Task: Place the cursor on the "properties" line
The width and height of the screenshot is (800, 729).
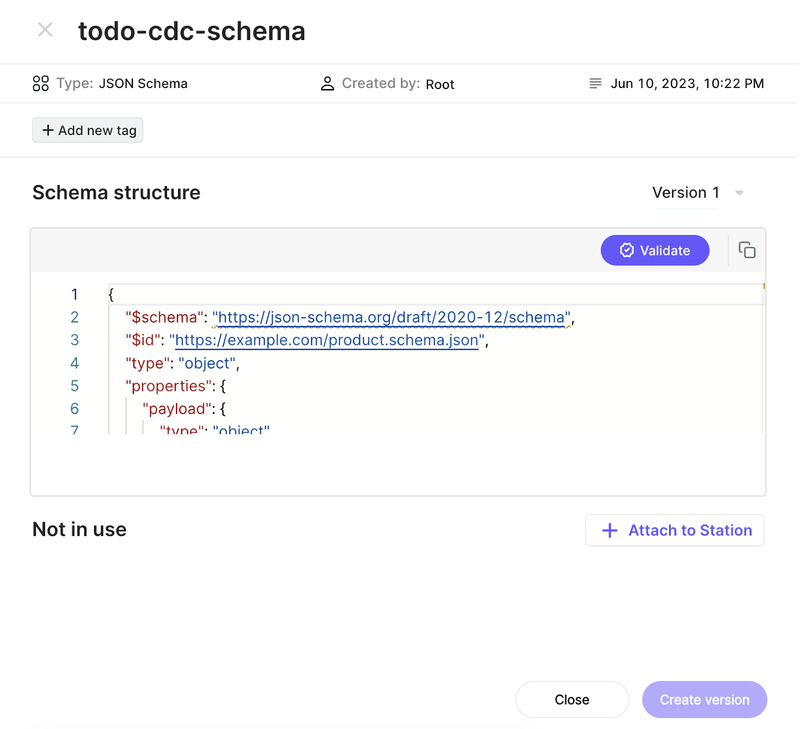Action: pyautogui.click(x=167, y=385)
